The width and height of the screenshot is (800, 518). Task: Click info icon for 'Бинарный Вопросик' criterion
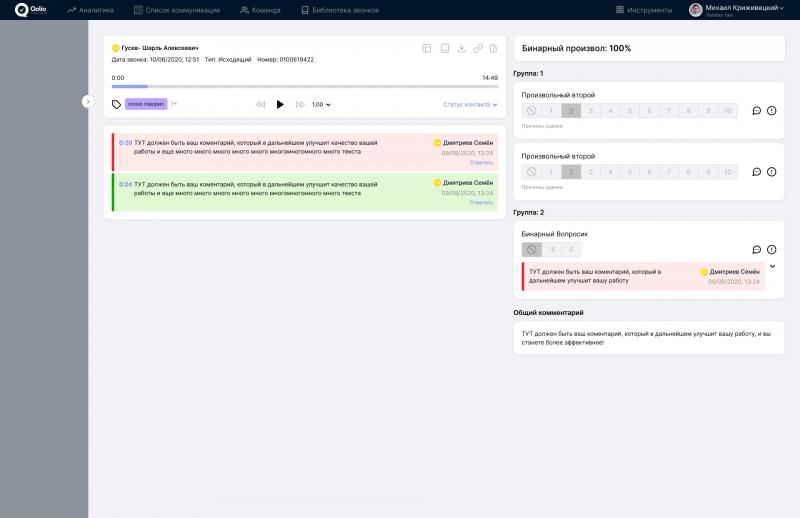pos(771,249)
